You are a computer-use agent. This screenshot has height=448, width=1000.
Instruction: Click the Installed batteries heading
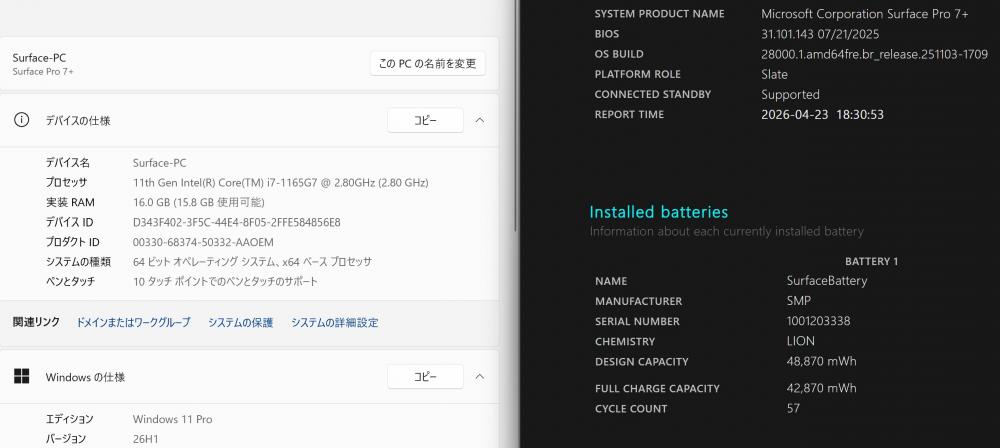[659, 212]
